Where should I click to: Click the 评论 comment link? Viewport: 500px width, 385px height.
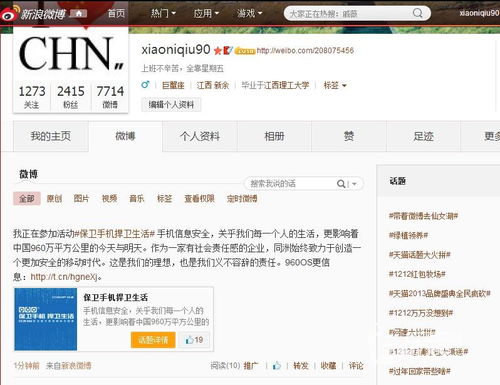(356, 366)
